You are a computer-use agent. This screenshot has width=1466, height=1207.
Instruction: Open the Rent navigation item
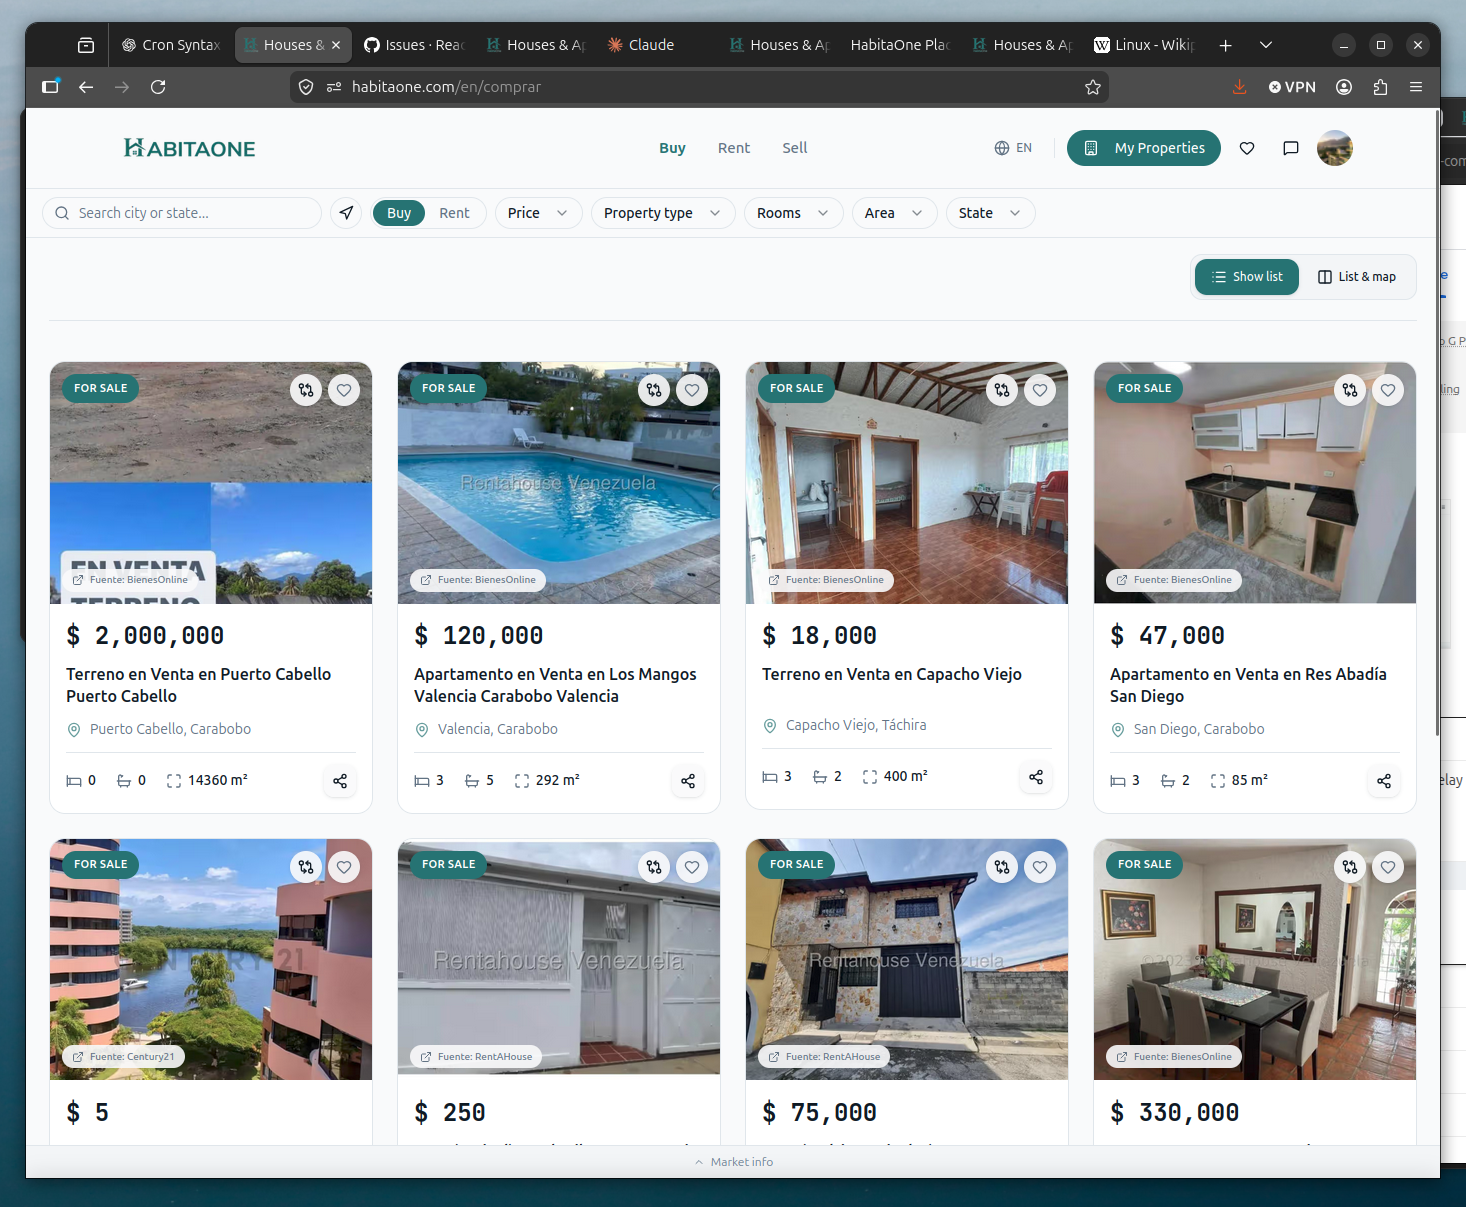click(733, 148)
